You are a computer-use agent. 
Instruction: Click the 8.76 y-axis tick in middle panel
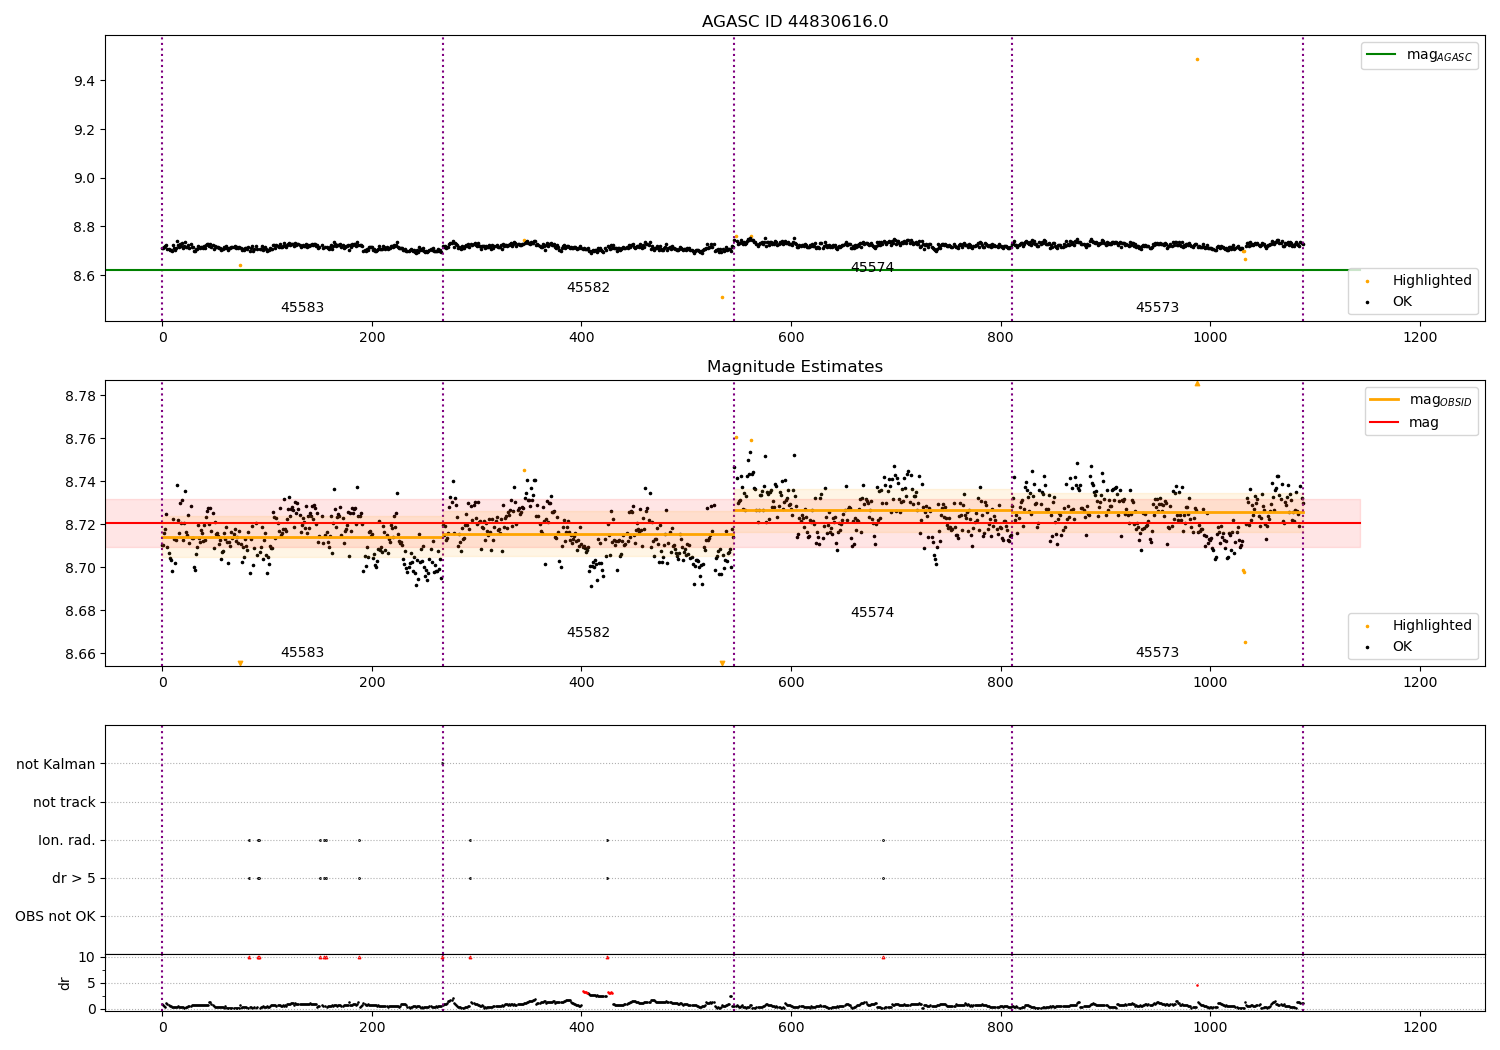click(x=80, y=440)
